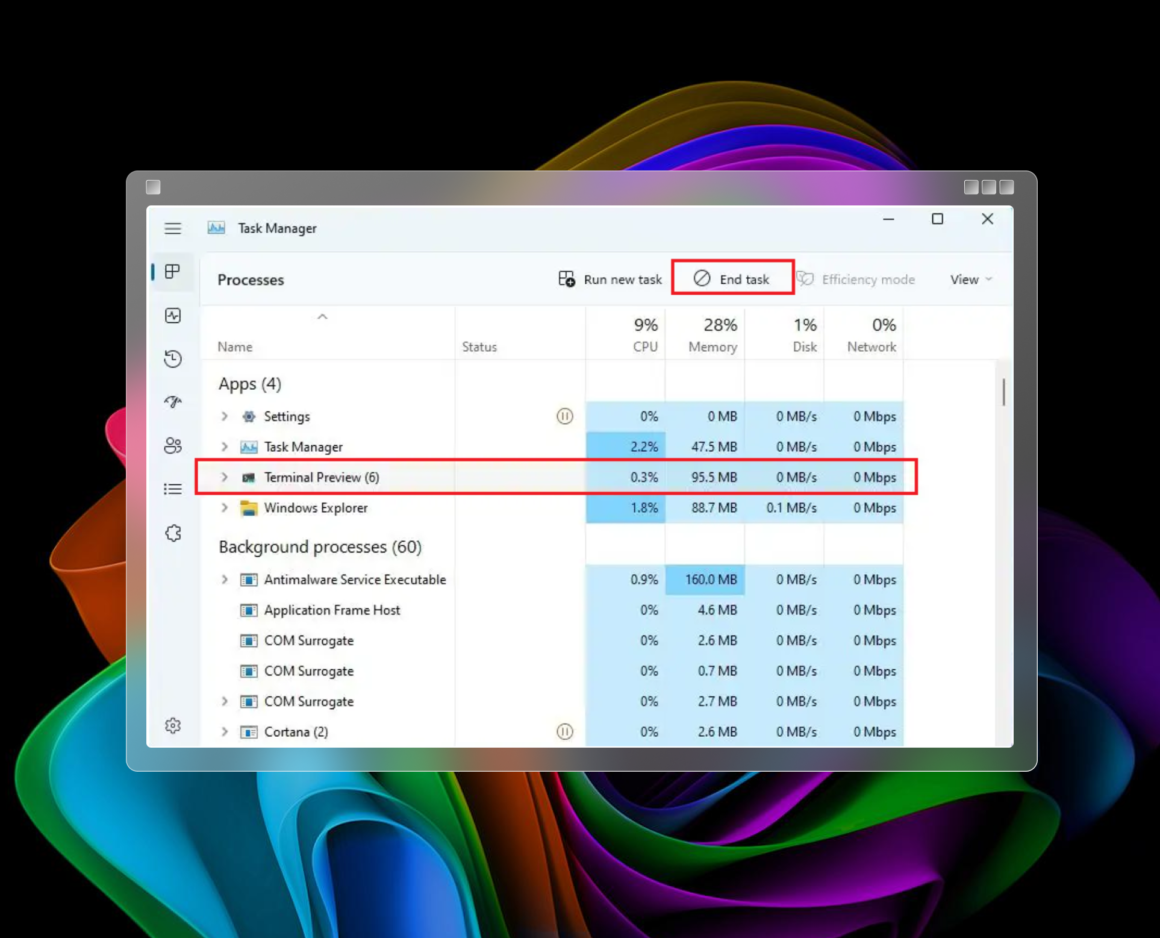Screen dimensions: 1160x938
Task: Enable Efficiency mode from the toolbar
Action: (858, 279)
